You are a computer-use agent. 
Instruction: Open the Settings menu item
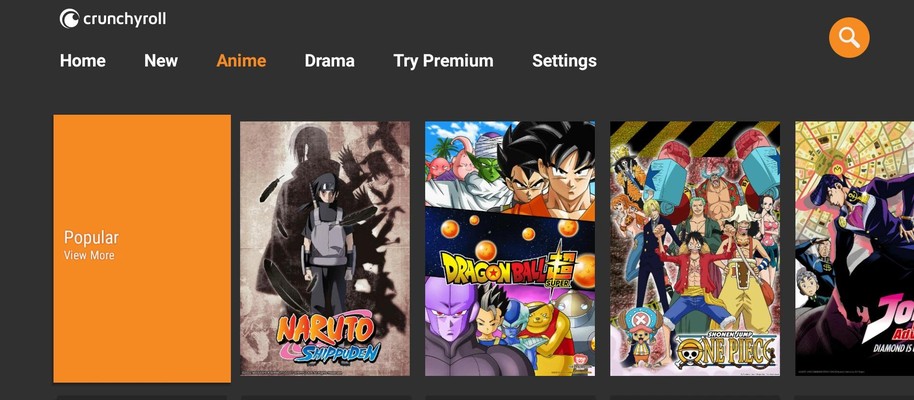(x=564, y=61)
